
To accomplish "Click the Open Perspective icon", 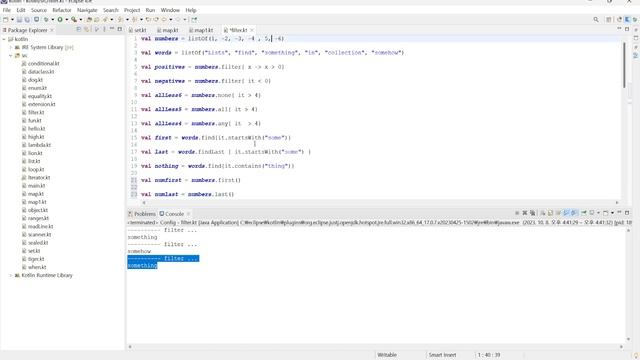I will 609,20.
